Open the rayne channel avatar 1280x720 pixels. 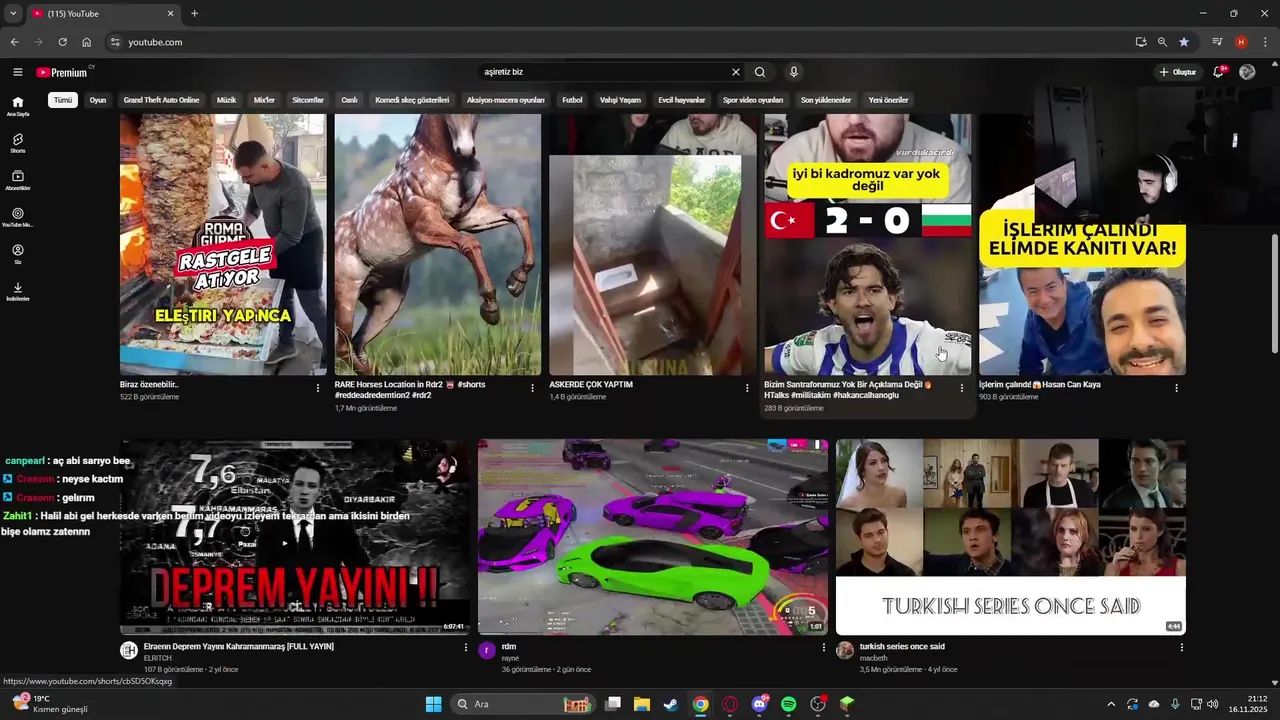tap(487, 651)
